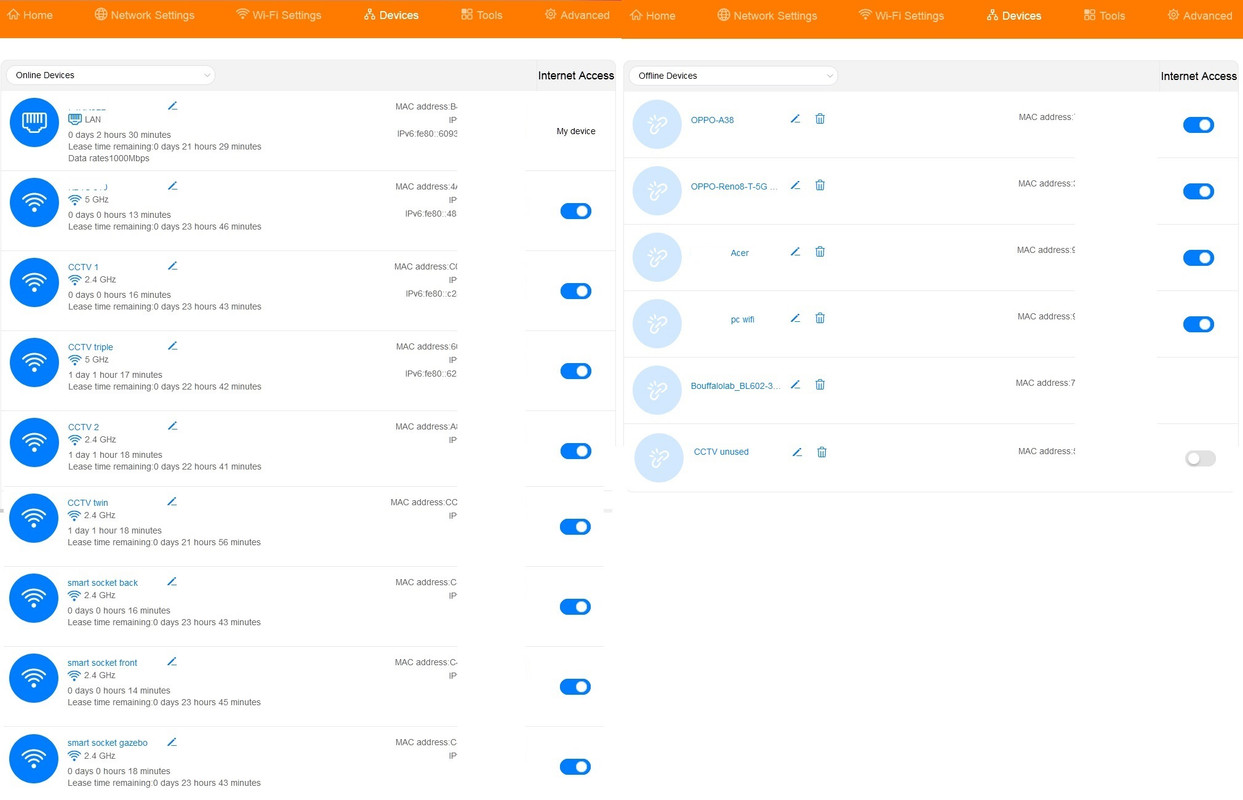Click the edit pencil for CCTV unused

coord(797,452)
